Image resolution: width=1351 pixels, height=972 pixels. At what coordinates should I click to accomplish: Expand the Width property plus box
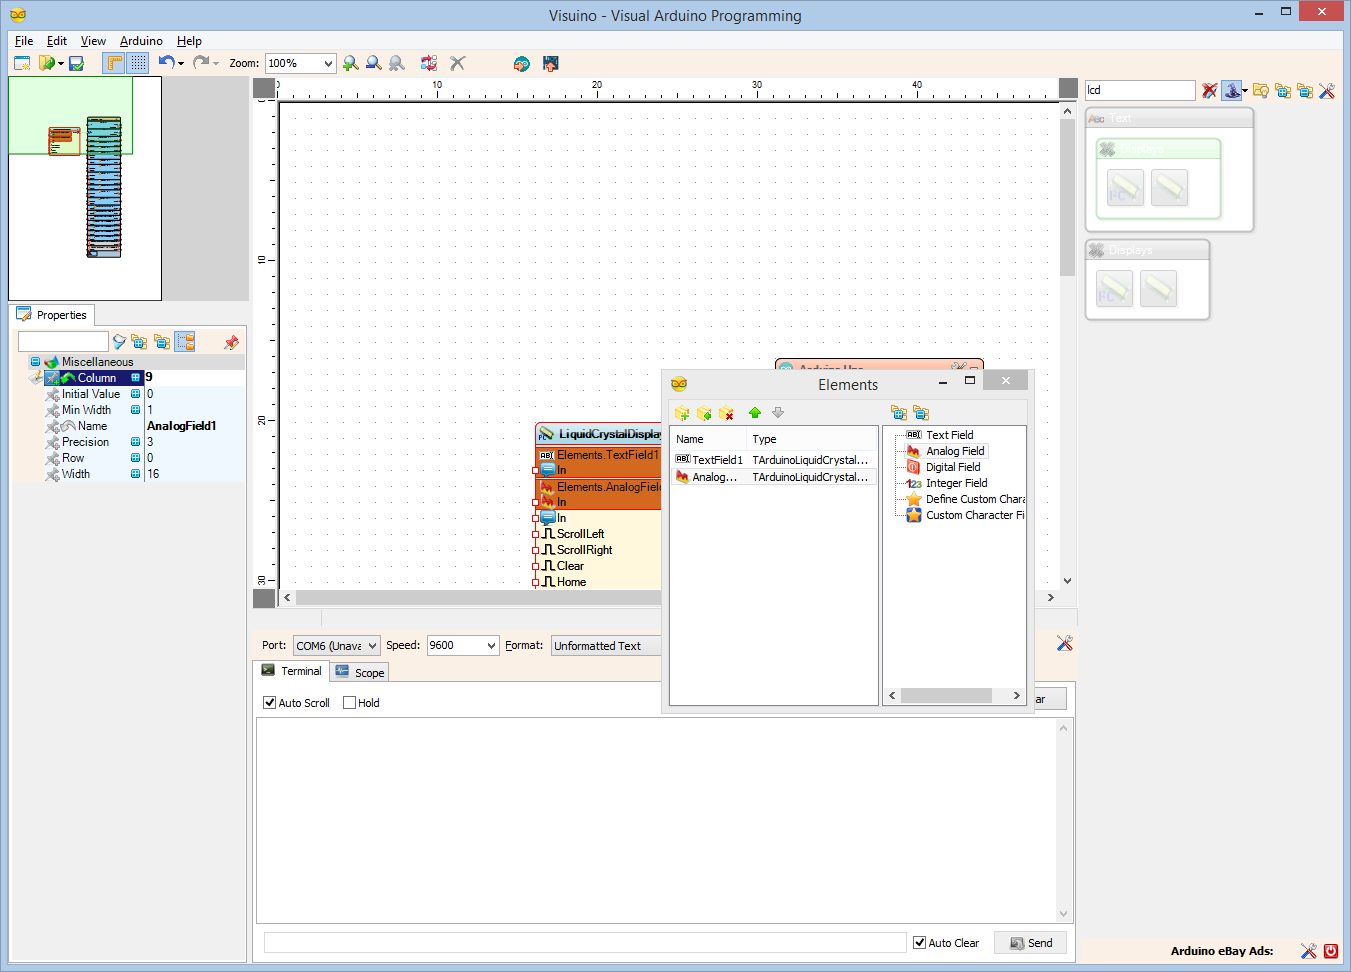pyautogui.click(x=135, y=474)
